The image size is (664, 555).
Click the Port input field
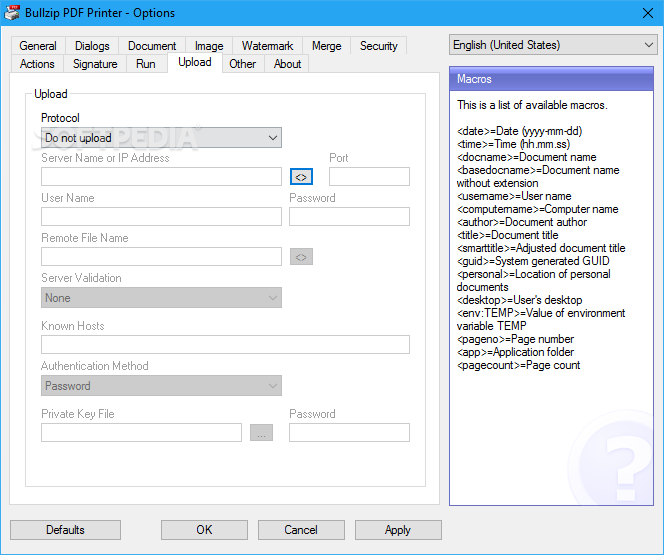369,177
